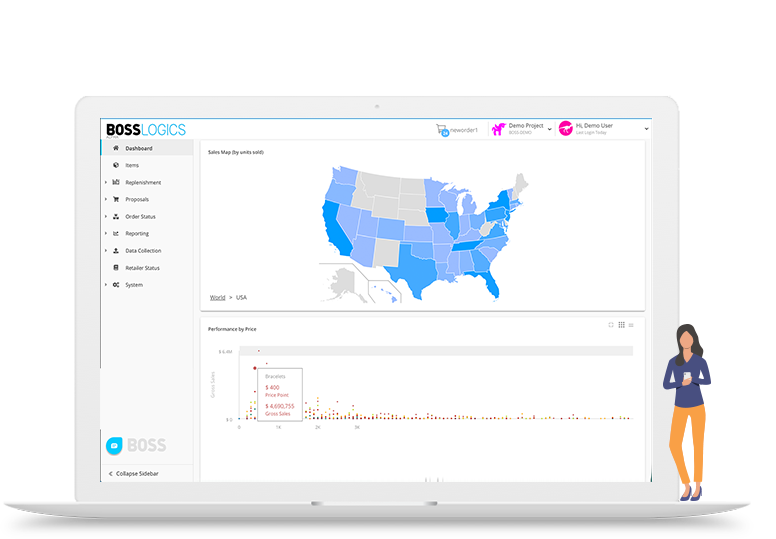Select Reporting in the sidebar menu

click(137, 234)
